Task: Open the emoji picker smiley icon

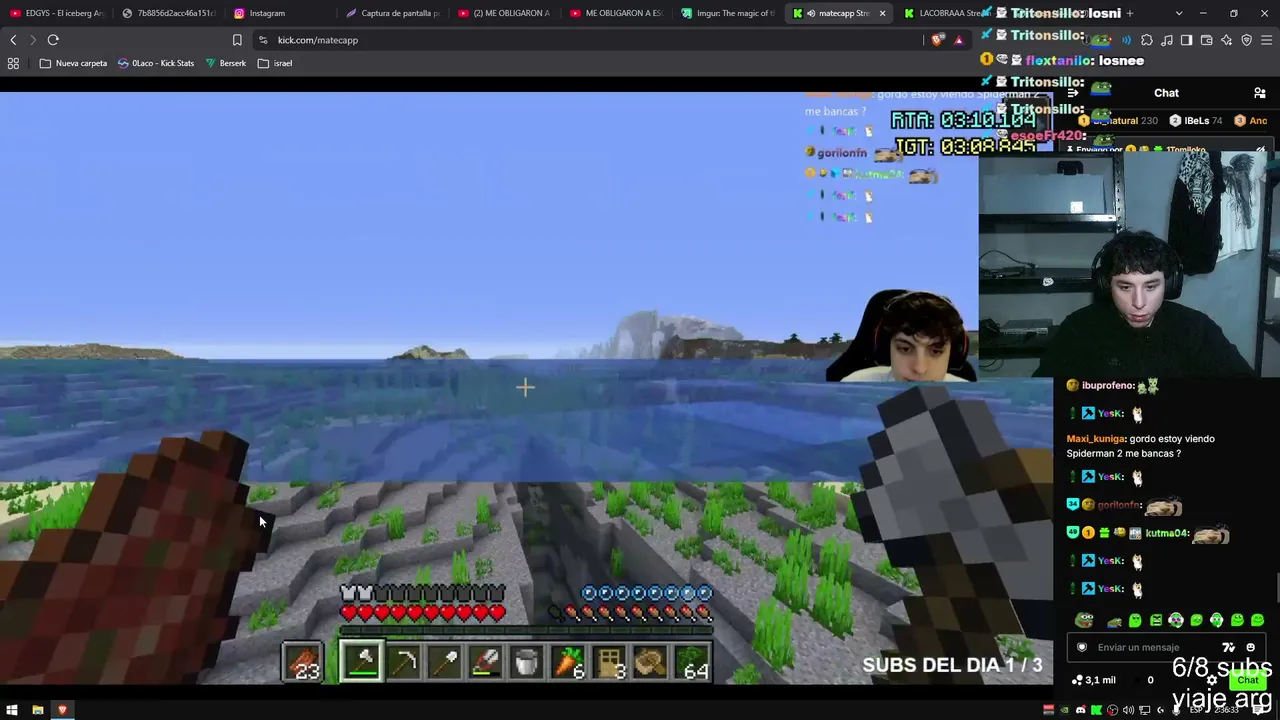Action: pyautogui.click(x=1250, y=647)
